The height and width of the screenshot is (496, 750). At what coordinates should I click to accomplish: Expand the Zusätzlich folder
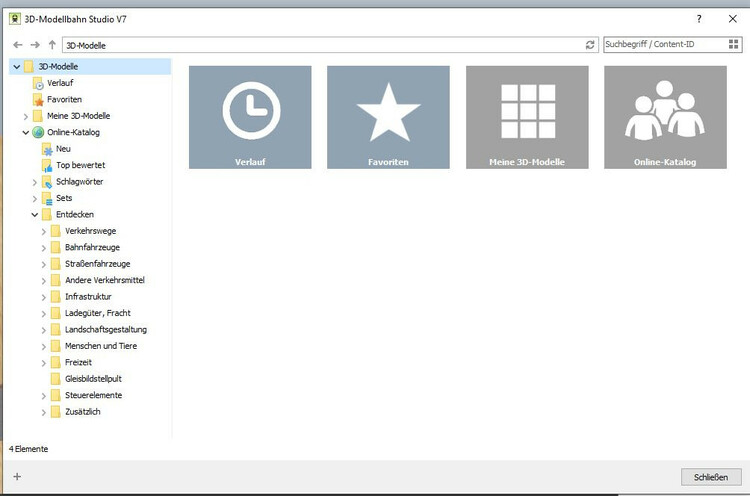pyautogui.click(x=44, y=412)
